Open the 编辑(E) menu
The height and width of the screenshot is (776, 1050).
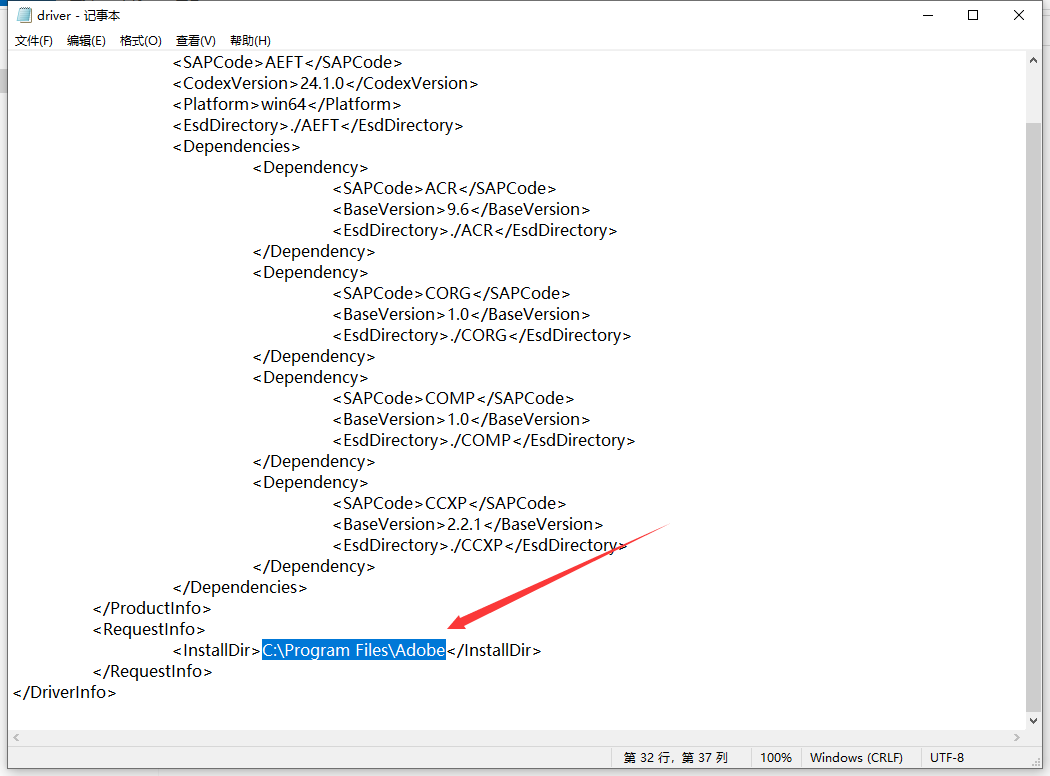86,41
